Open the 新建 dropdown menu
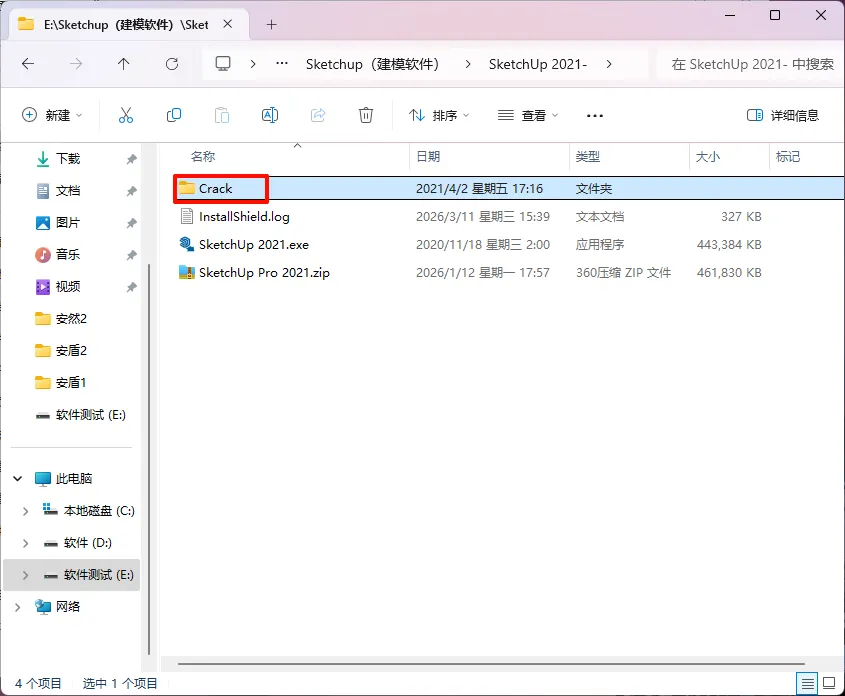The height and width of the screenshot is (696, 845). (52, 115)
